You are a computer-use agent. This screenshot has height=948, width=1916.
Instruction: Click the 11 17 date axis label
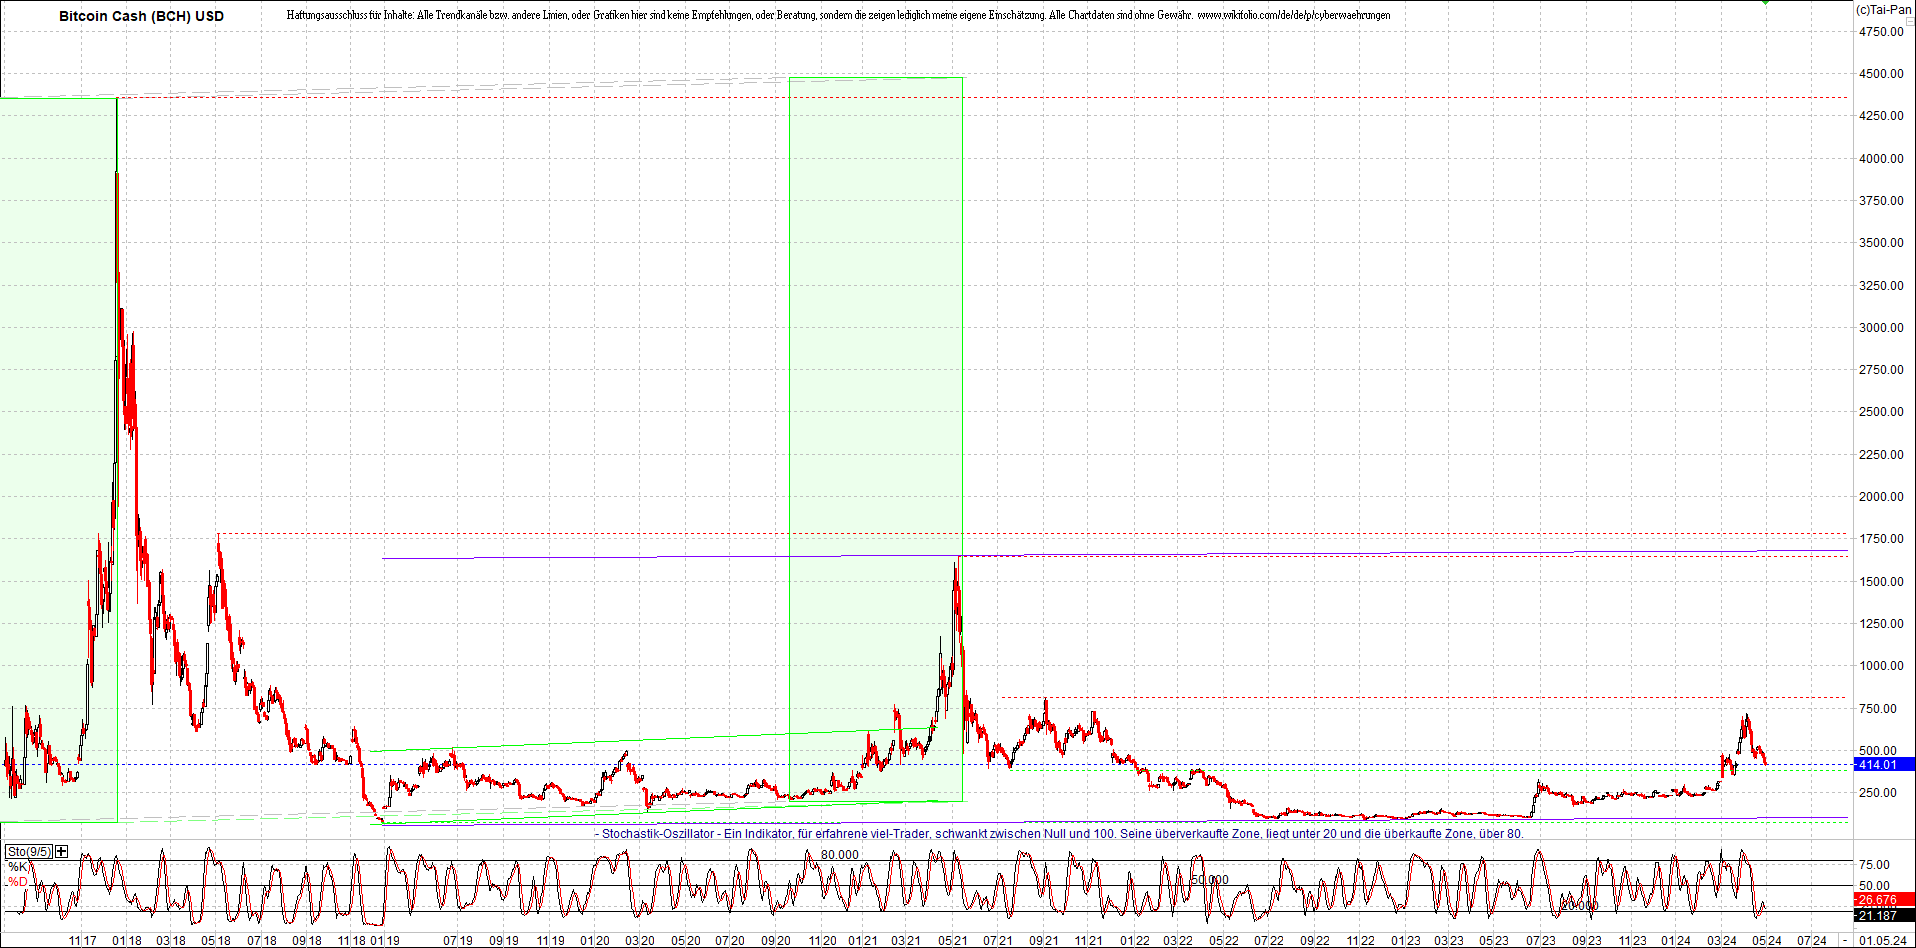pyautogui.click(x=83, y=940)
